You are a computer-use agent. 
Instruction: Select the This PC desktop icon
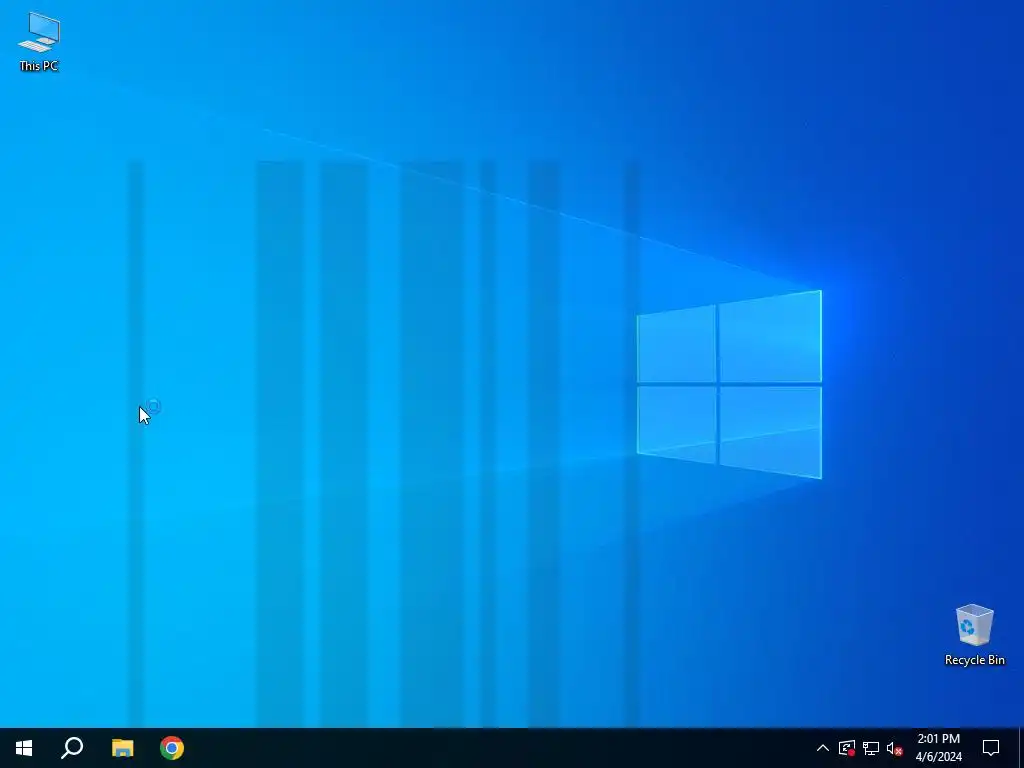click(x=39, y=41)
